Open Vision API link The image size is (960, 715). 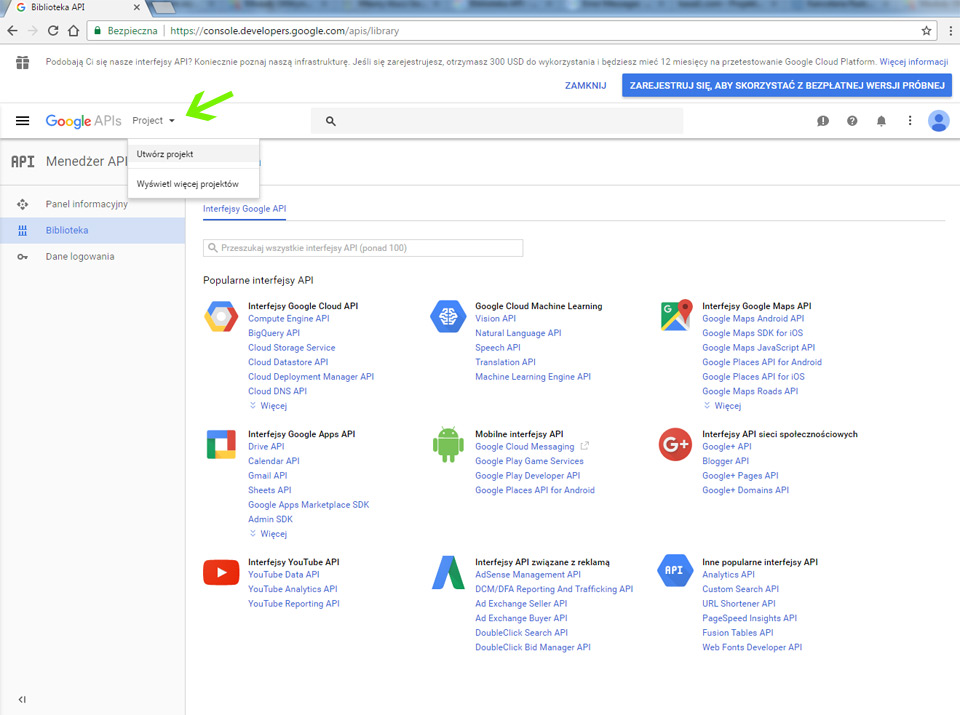[x=495, y=318]
